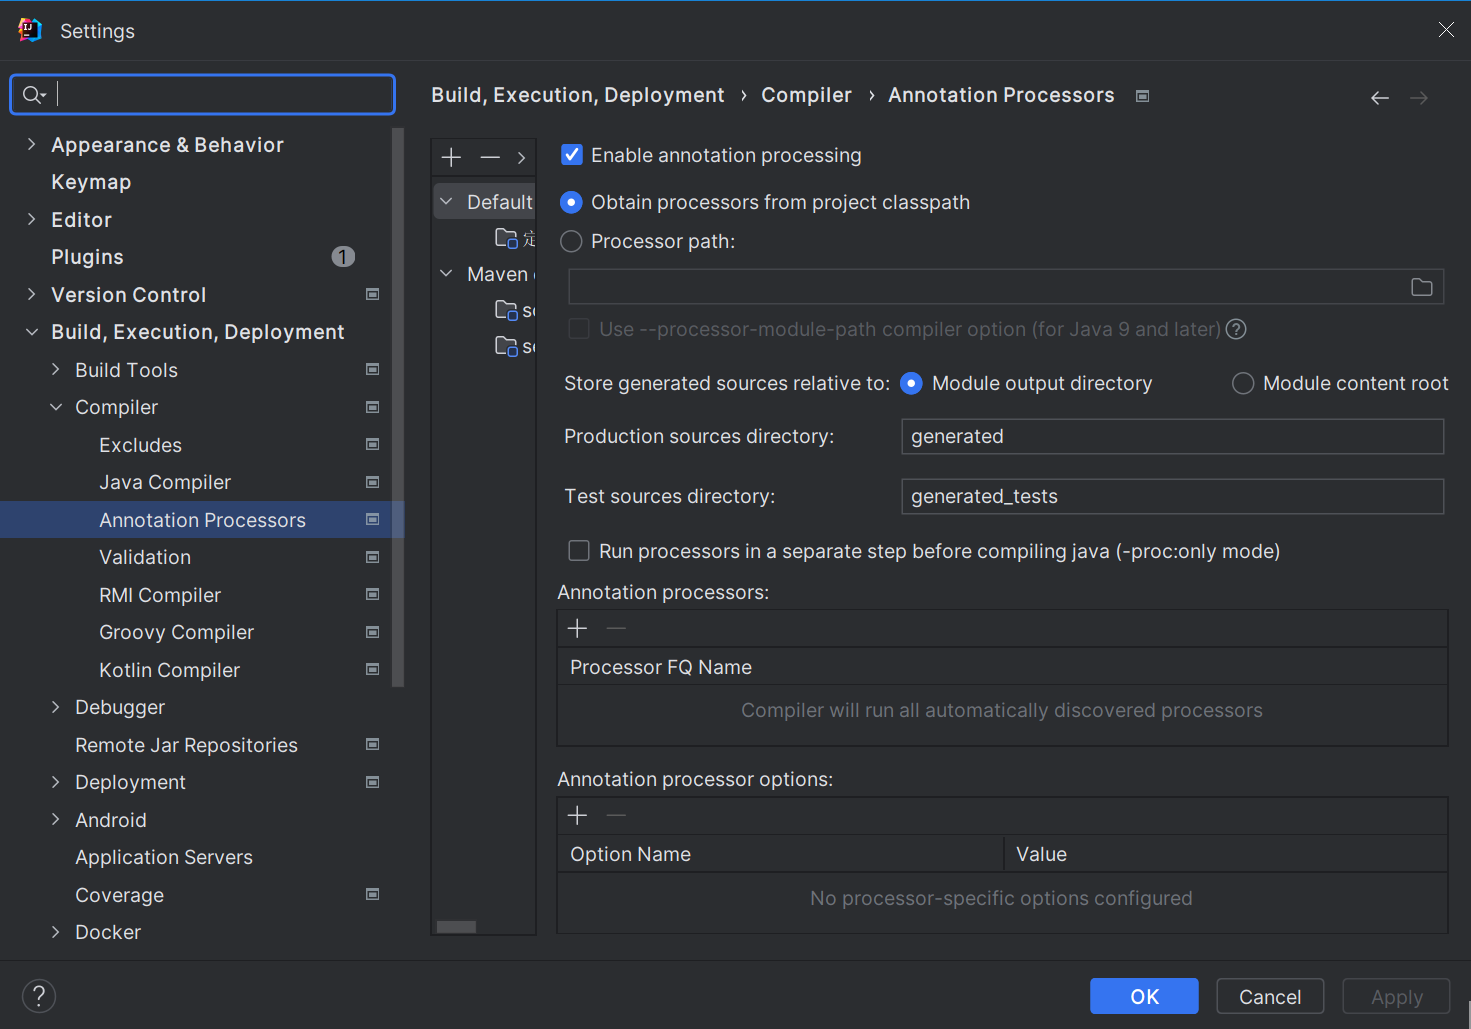Viewport: 1471px width, 1029px height.
Task: Expand the Editor settings section
Action: point(31,219)
